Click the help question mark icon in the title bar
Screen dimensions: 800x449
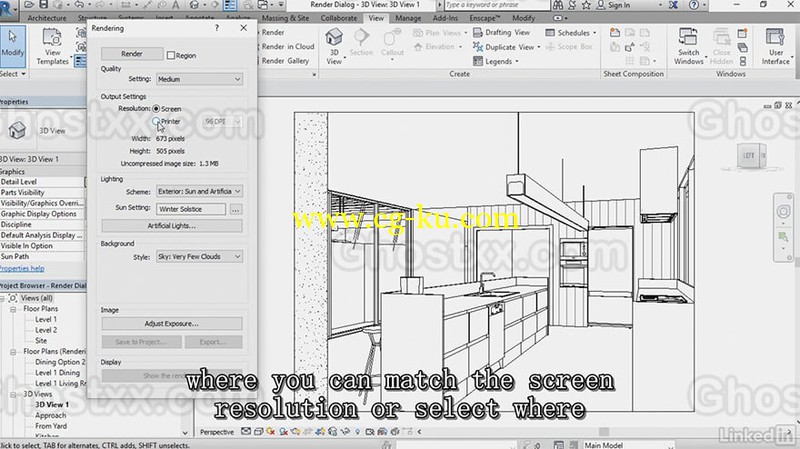coord(694,5)
